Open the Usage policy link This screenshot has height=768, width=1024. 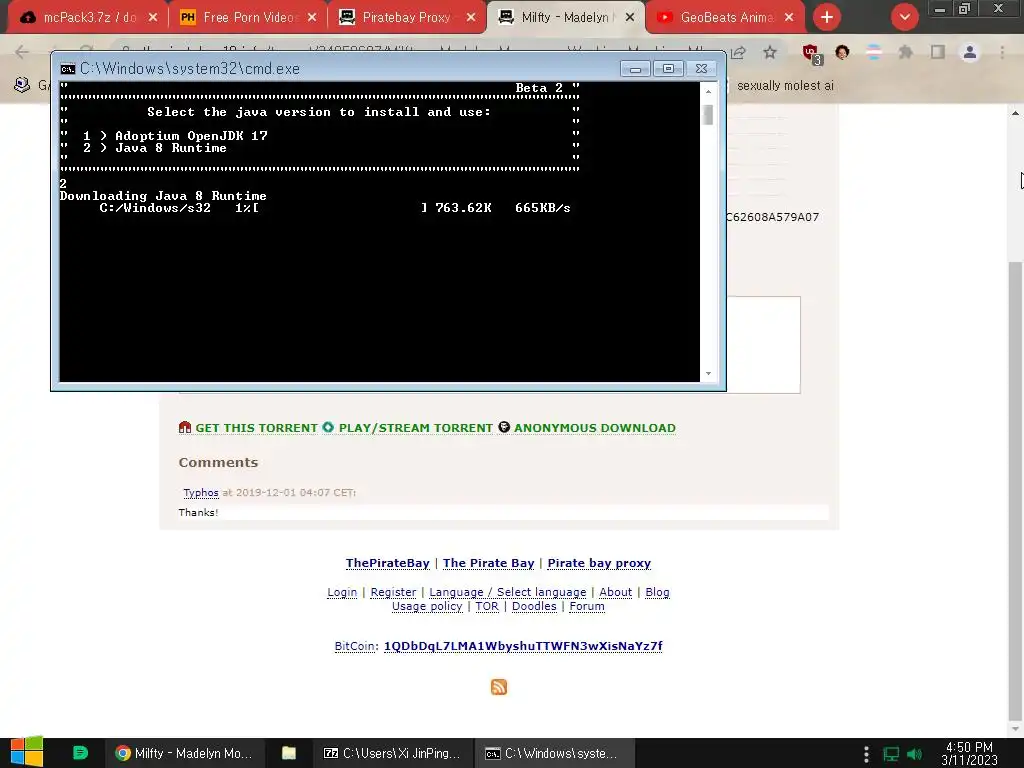click(426, 606)
